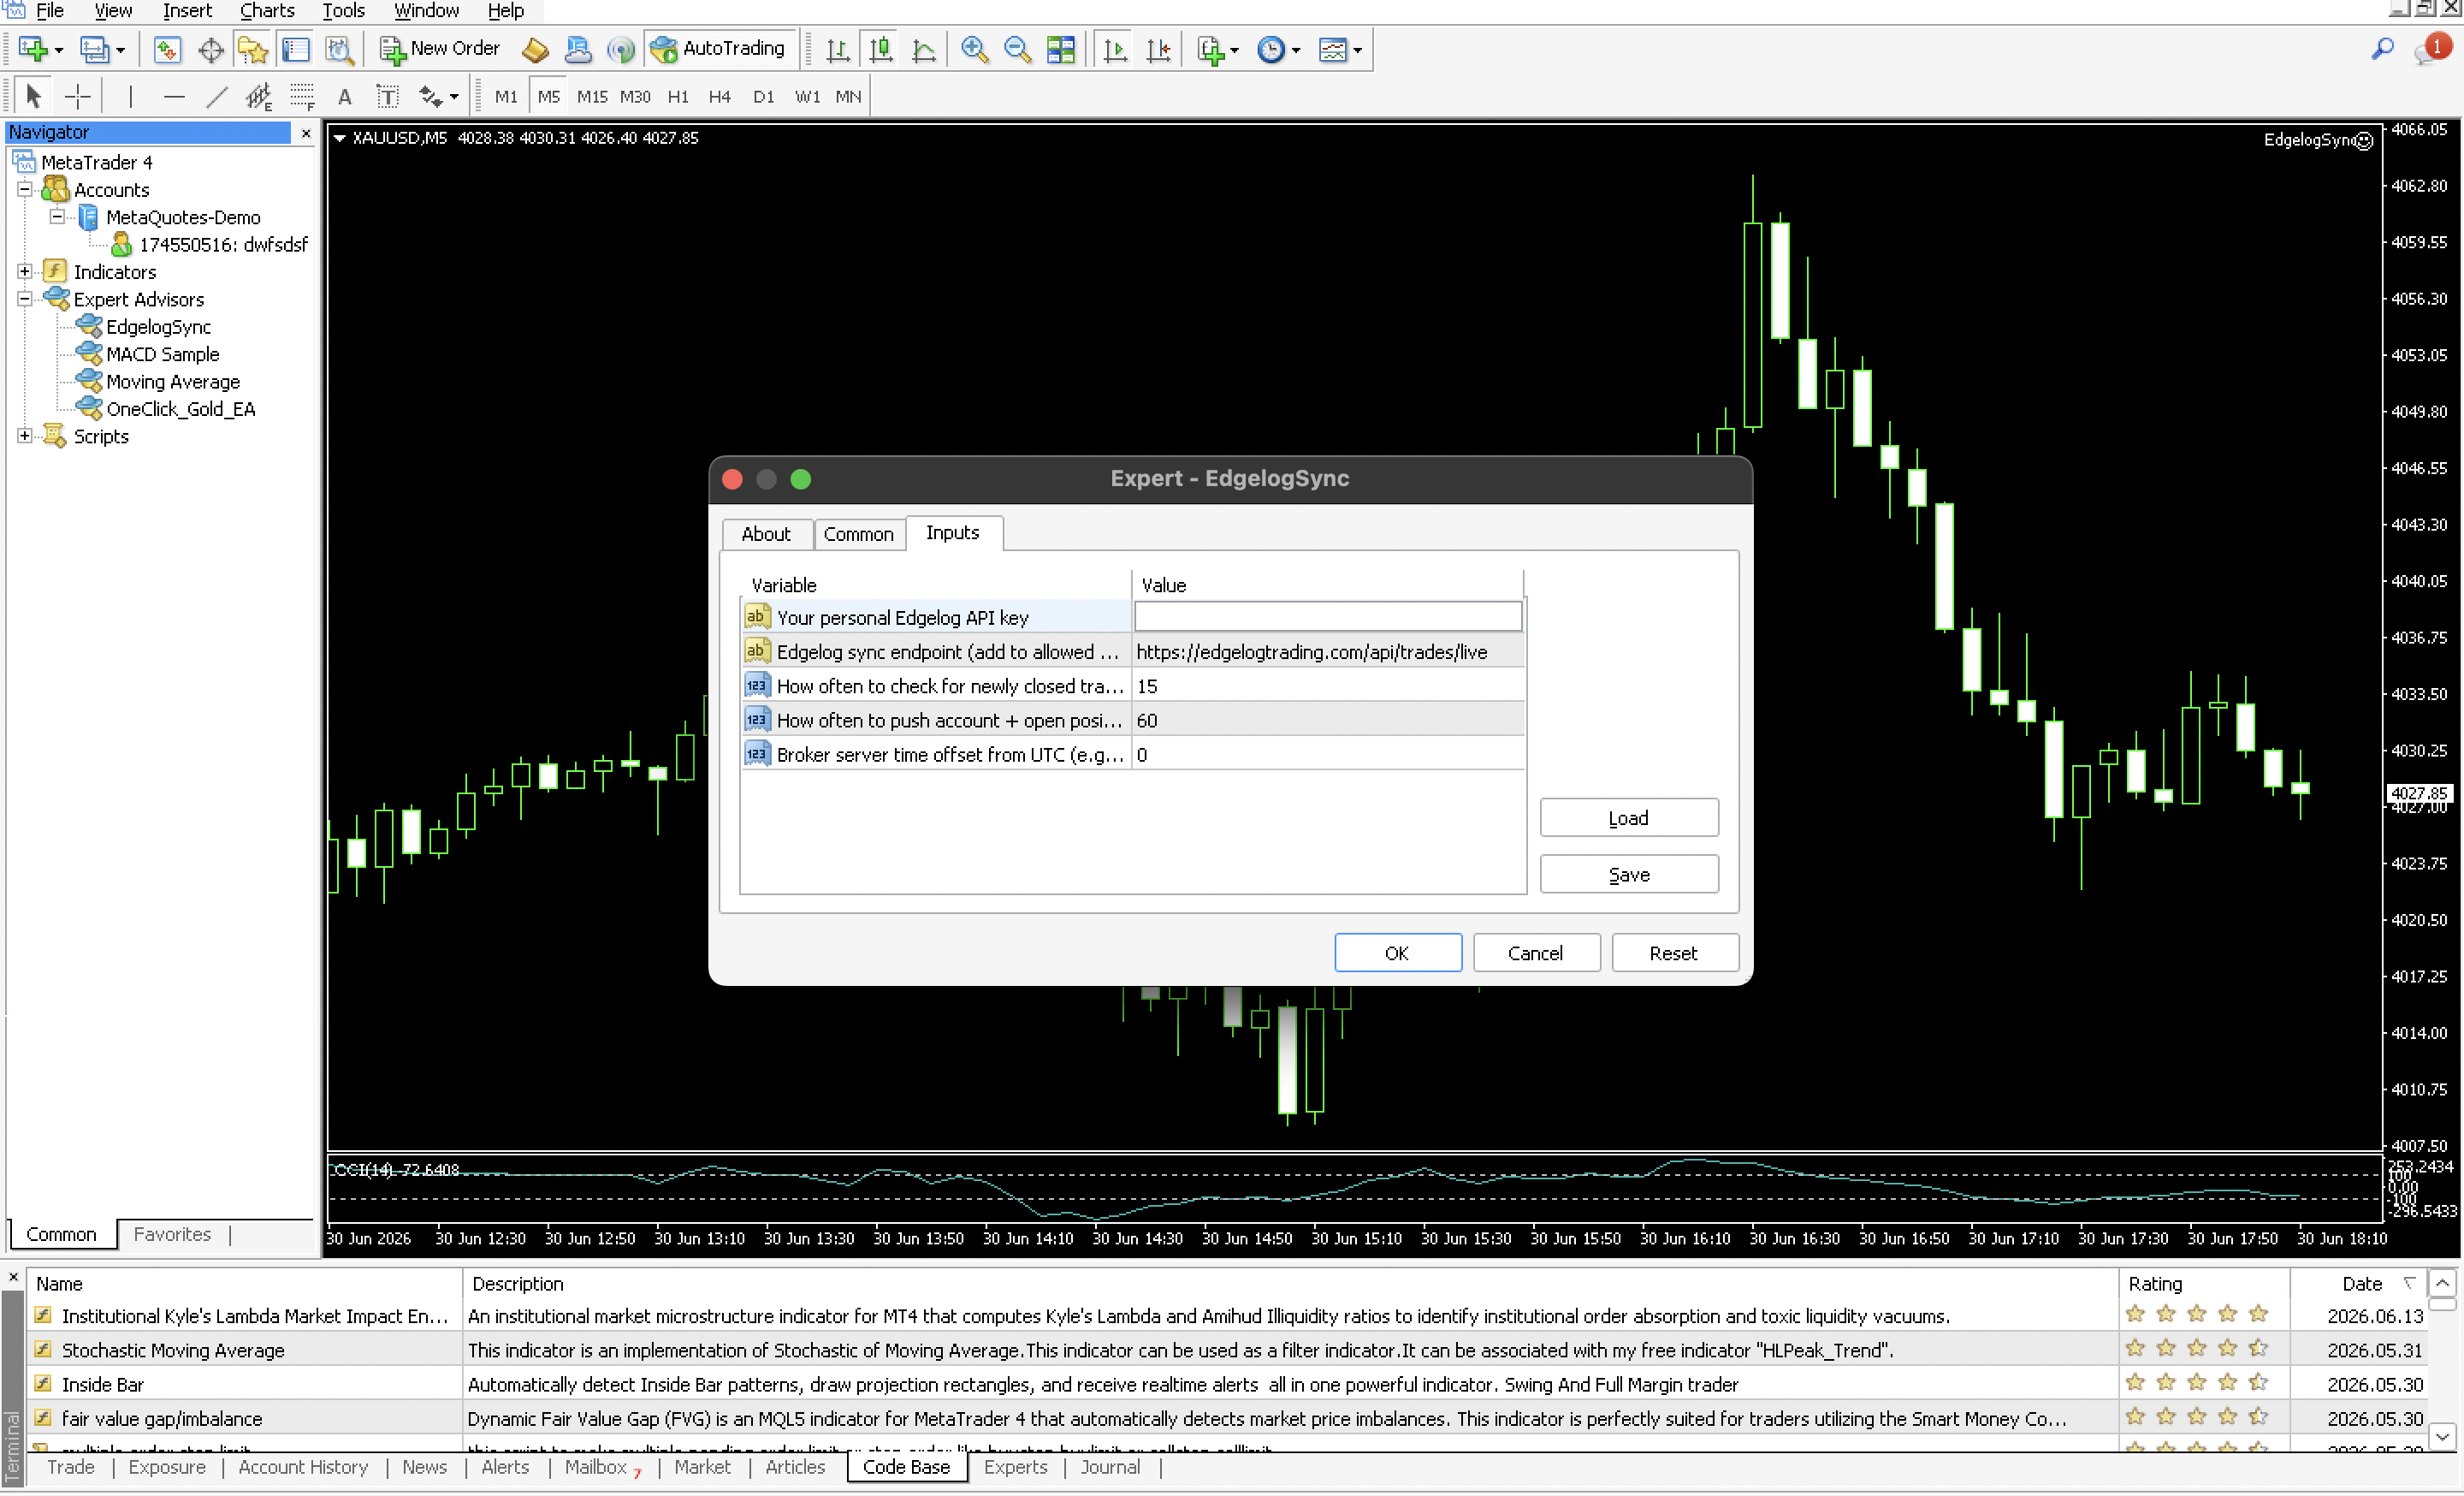
Task: Switch timeframe to H1
Action: (x=678, y=97)
